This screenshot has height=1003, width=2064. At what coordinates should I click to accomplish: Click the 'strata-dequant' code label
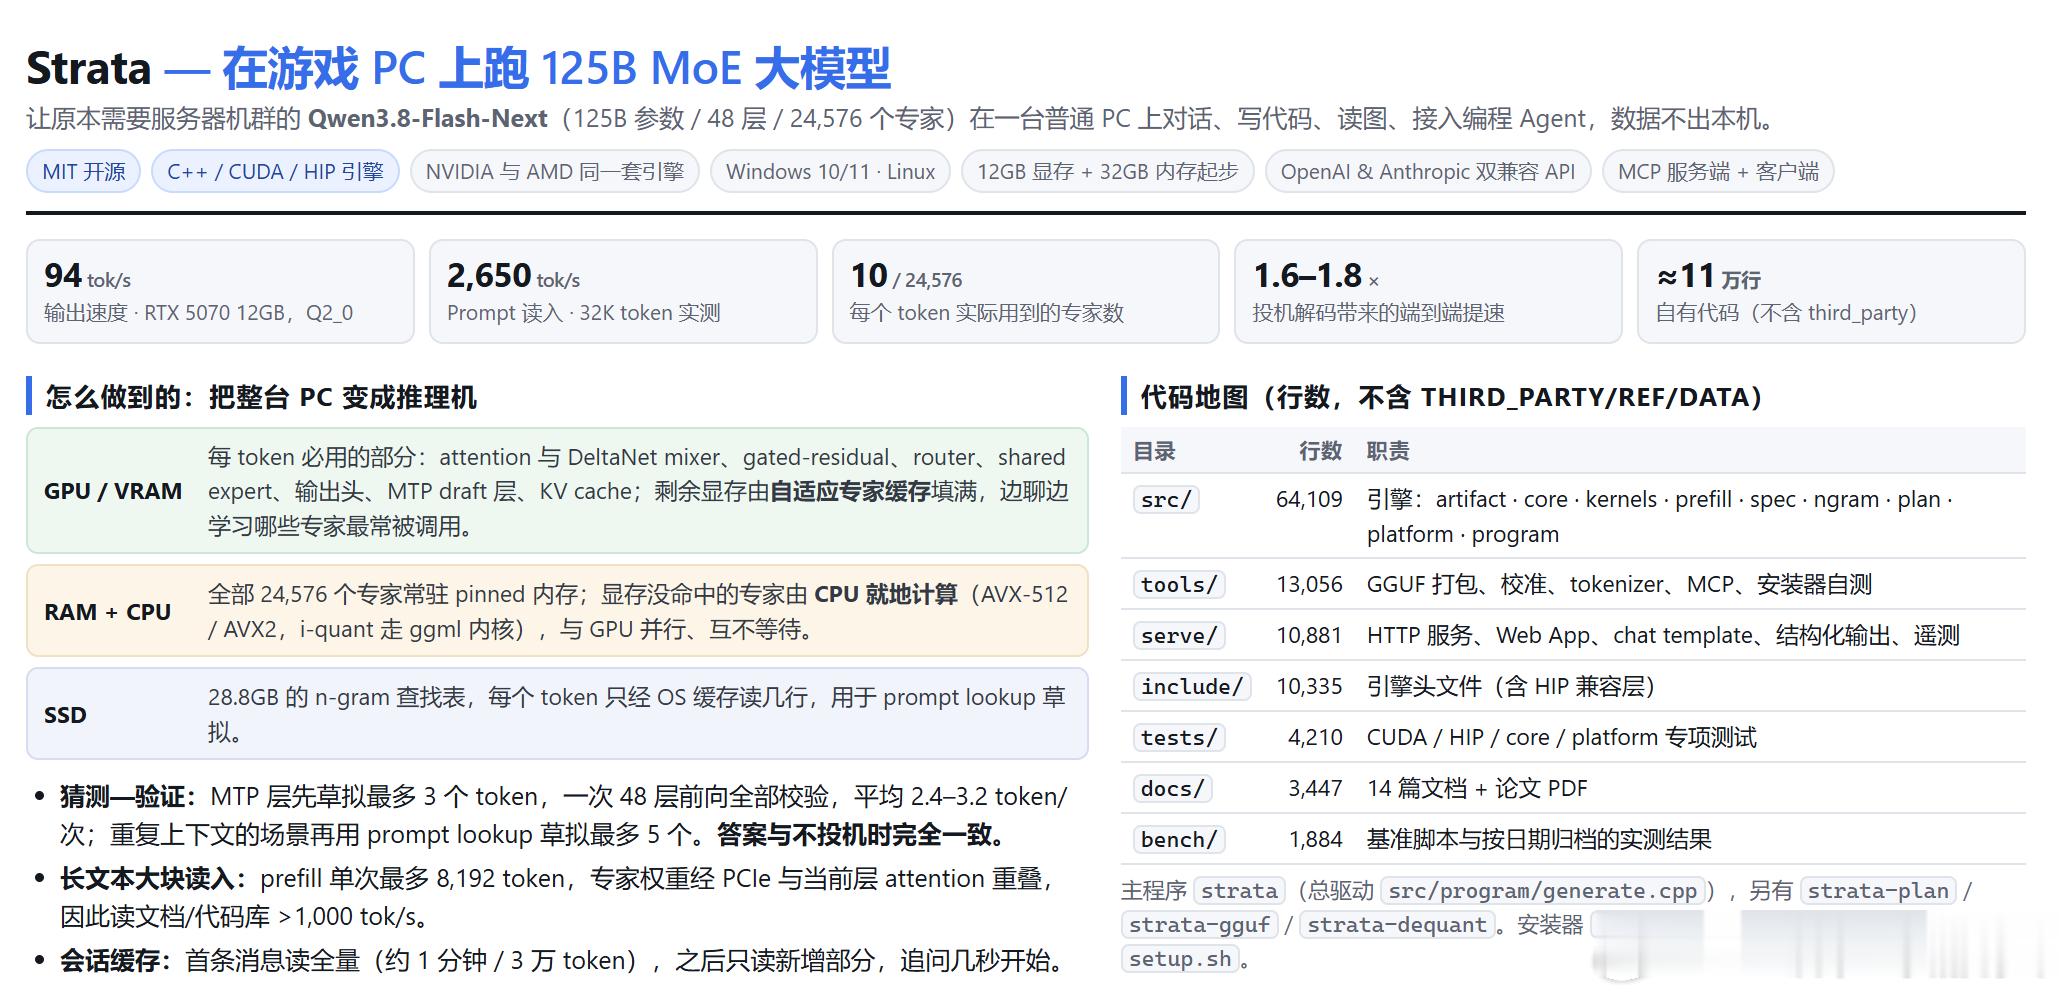pyautogui.click(x=1397, y=924)
